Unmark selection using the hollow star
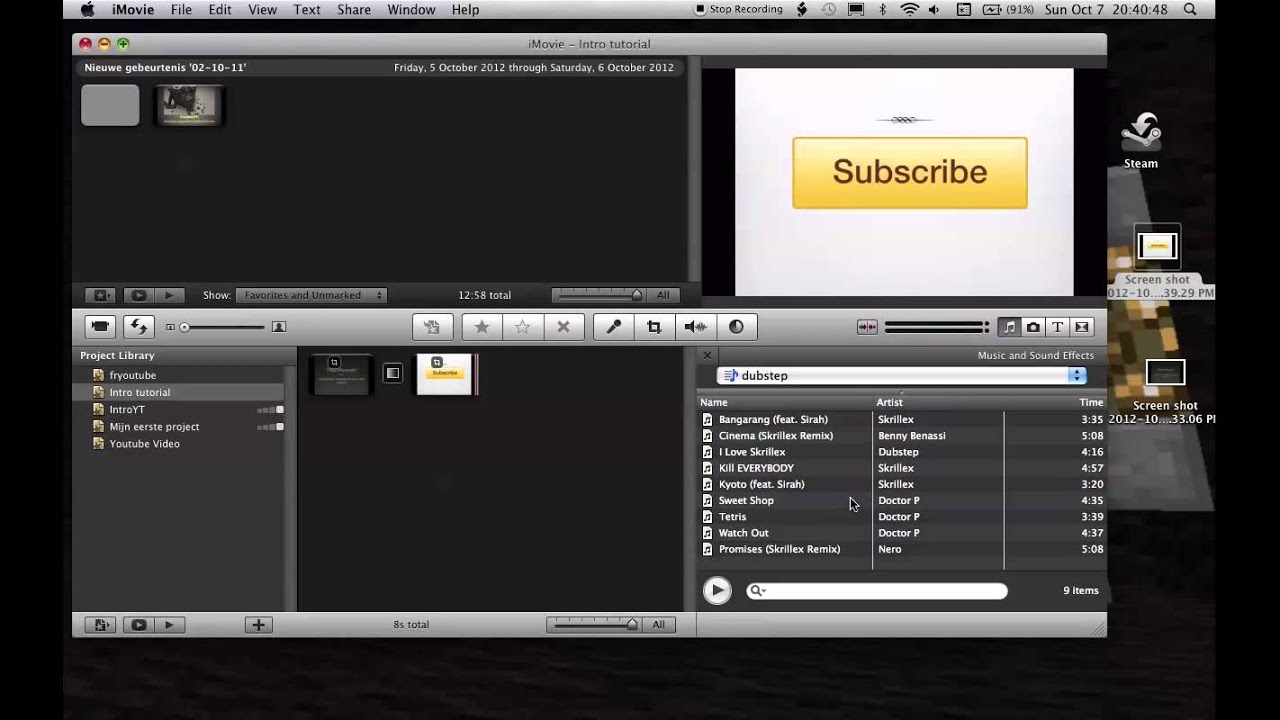1280x720 pixels. [522, 326]
